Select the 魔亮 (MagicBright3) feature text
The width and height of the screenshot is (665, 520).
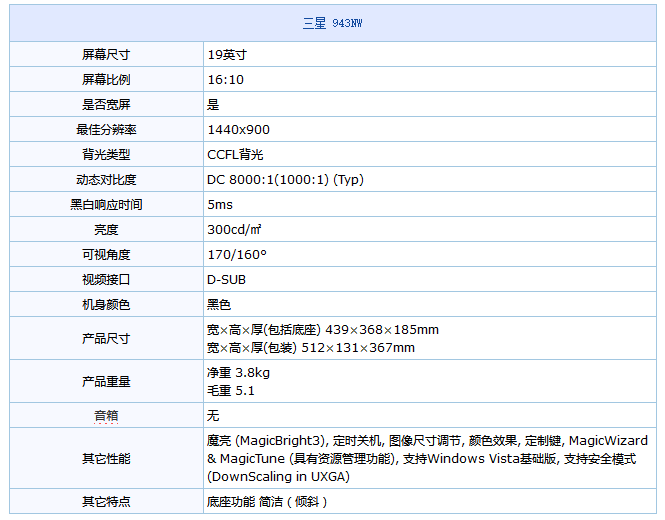coord(266,441)
